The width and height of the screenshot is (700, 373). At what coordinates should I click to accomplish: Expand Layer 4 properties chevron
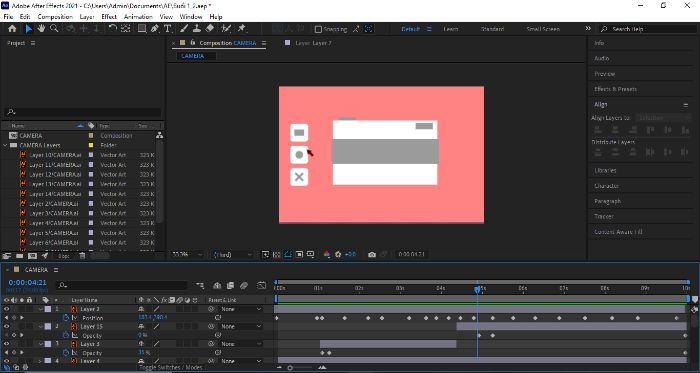(x=40, y=361)
